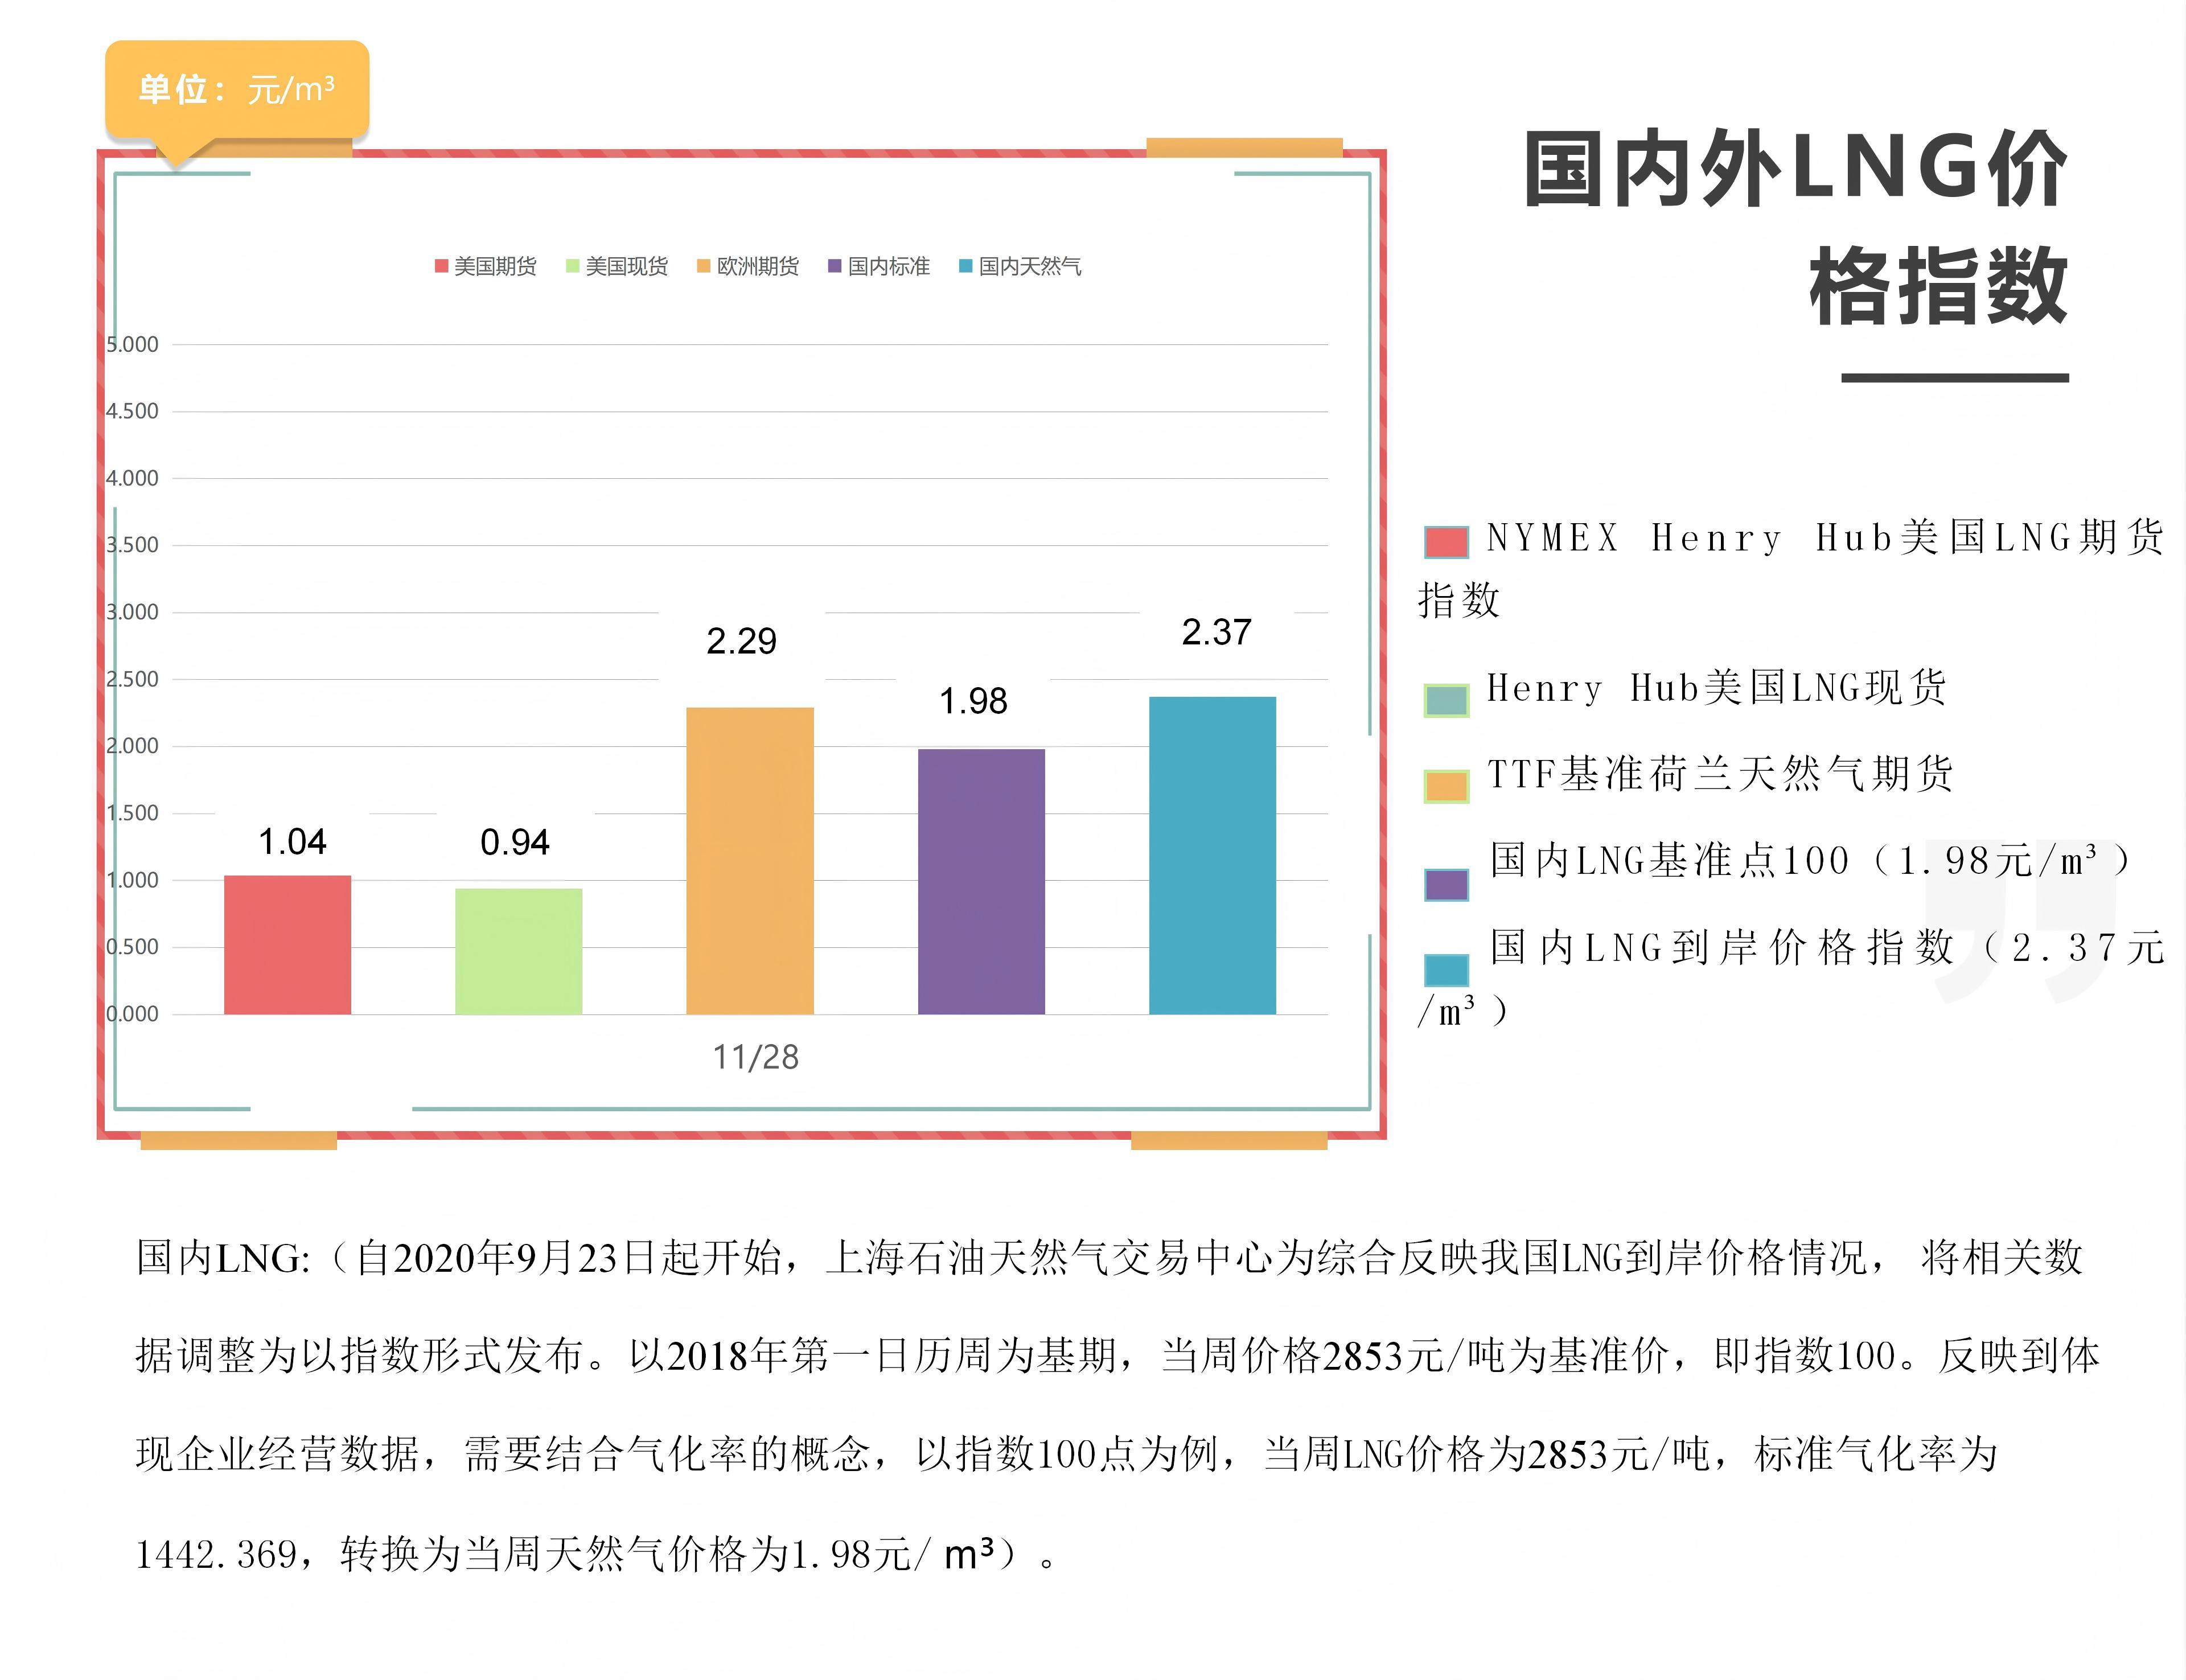This screenshot has width=2186, height=1680.
Task: Click the green bar valued 0.94
Action: pos(518,951)
